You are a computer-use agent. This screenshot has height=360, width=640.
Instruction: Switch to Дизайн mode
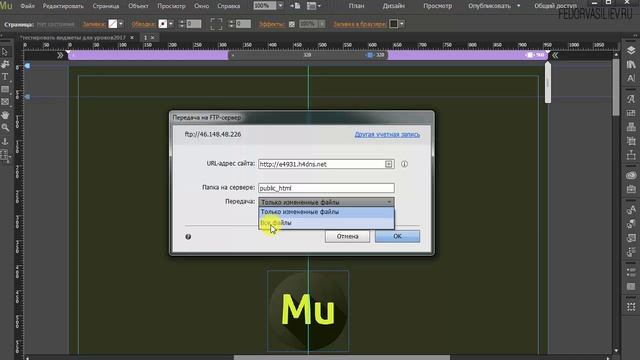click(x=394, y=6)
